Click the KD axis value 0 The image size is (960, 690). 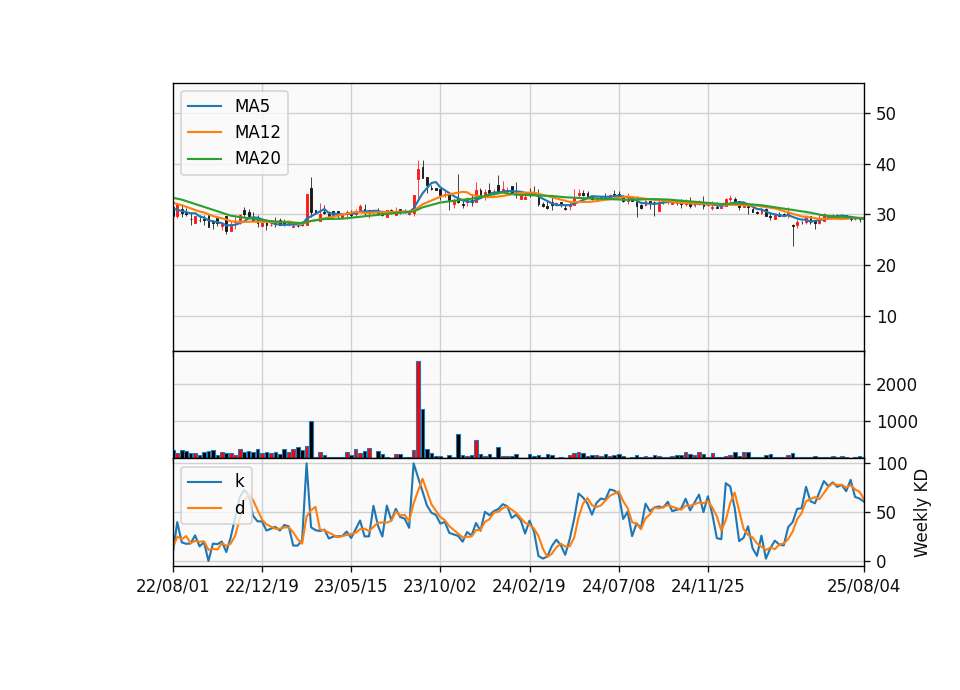[881, 561]
